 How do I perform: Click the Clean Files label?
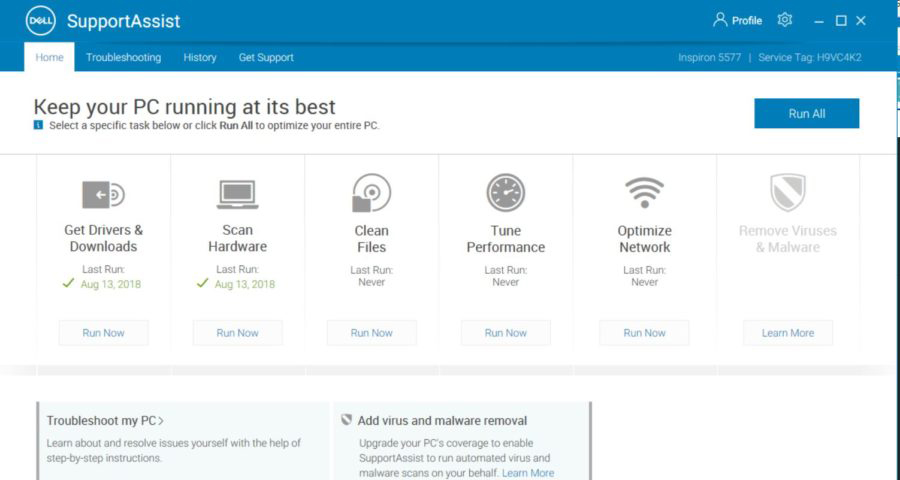point(371,239)
